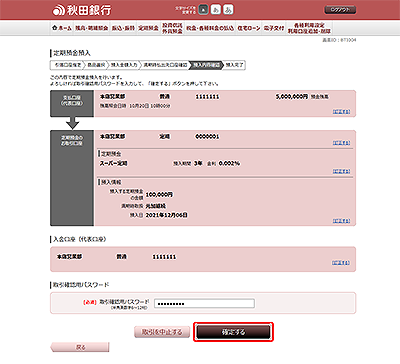Image resolution: width=400 pixels, height=364 pixels.
Task: Click the 5,000,000円 balance text
Action: pyautogui.click(x=292, y=97)
